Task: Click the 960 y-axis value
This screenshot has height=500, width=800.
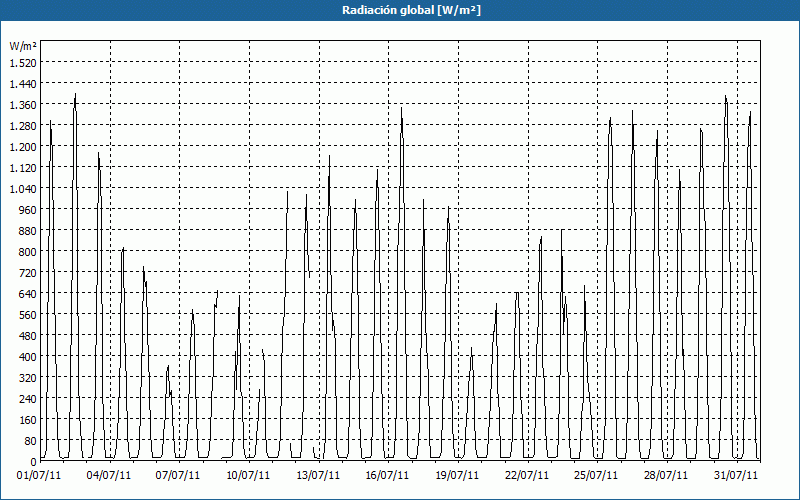Action: [28, 210]
